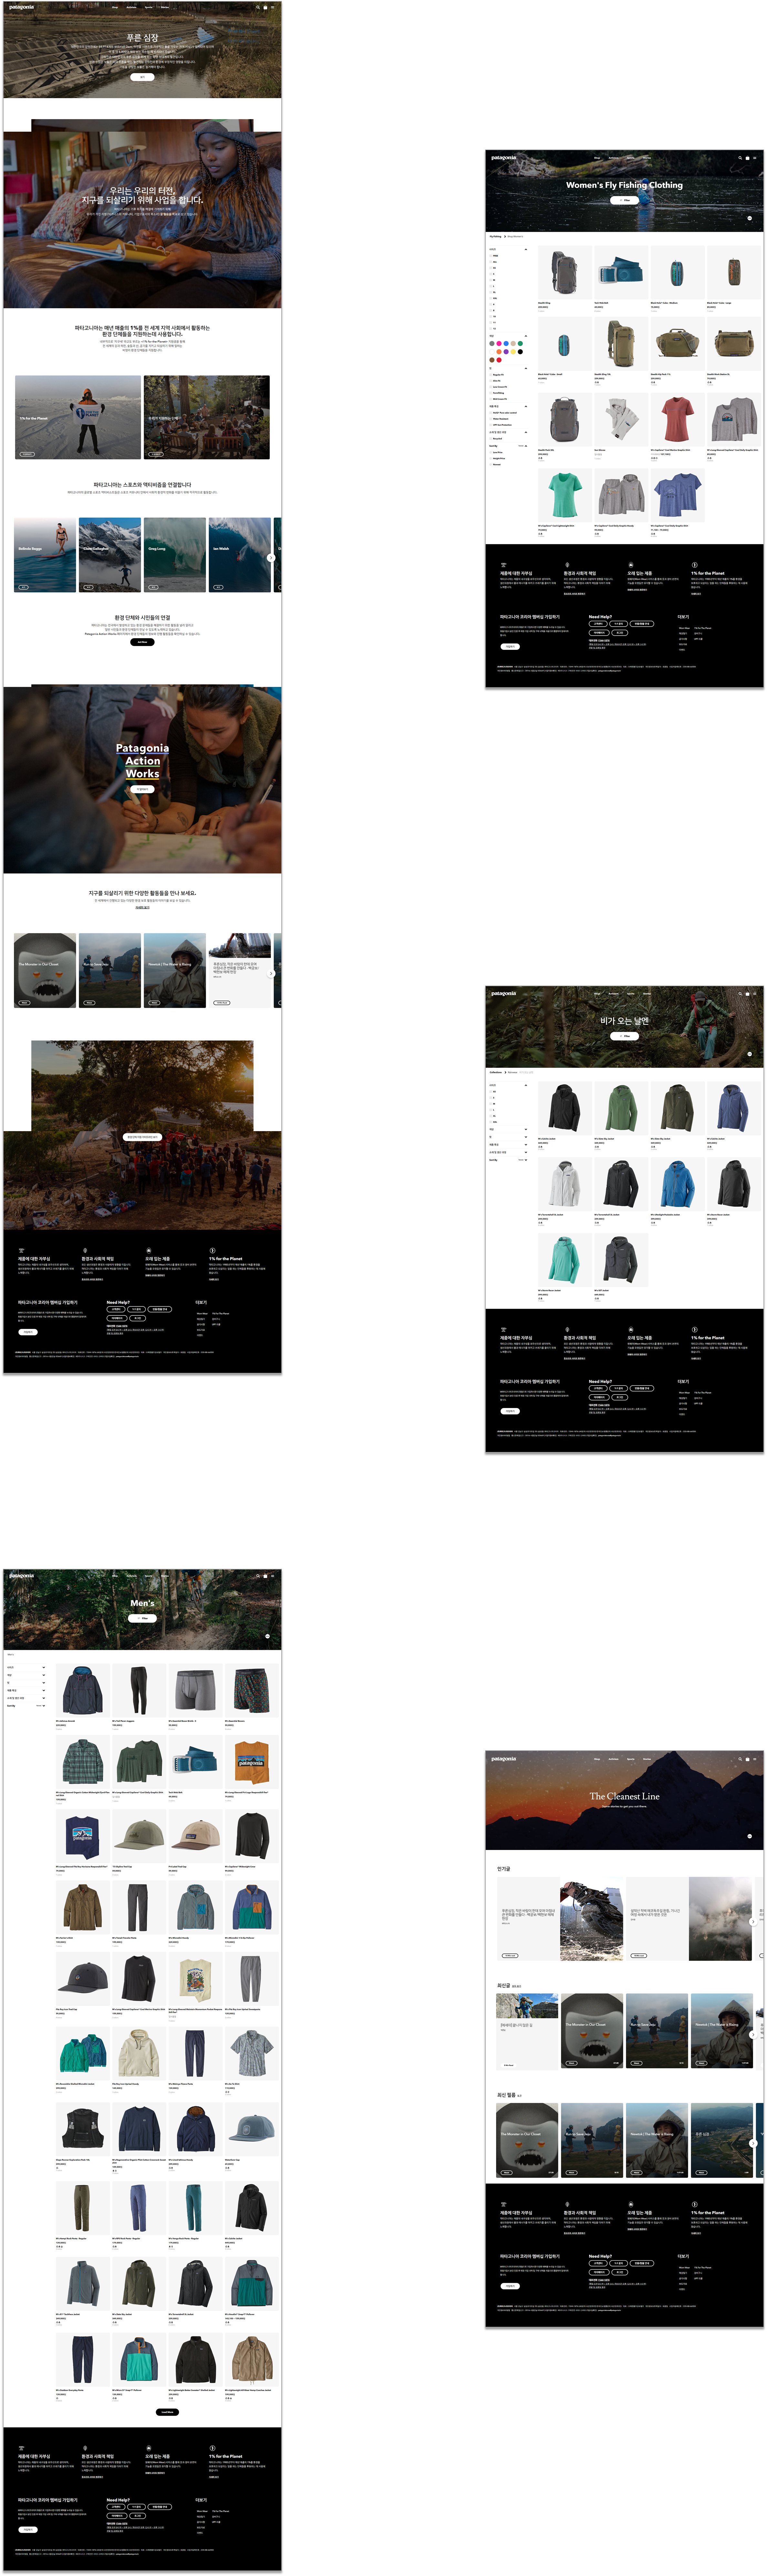767x2576 pixels.
Task: Click Filter button on 비가 오는 날엔 hero
Action: tap(625, 1036)
